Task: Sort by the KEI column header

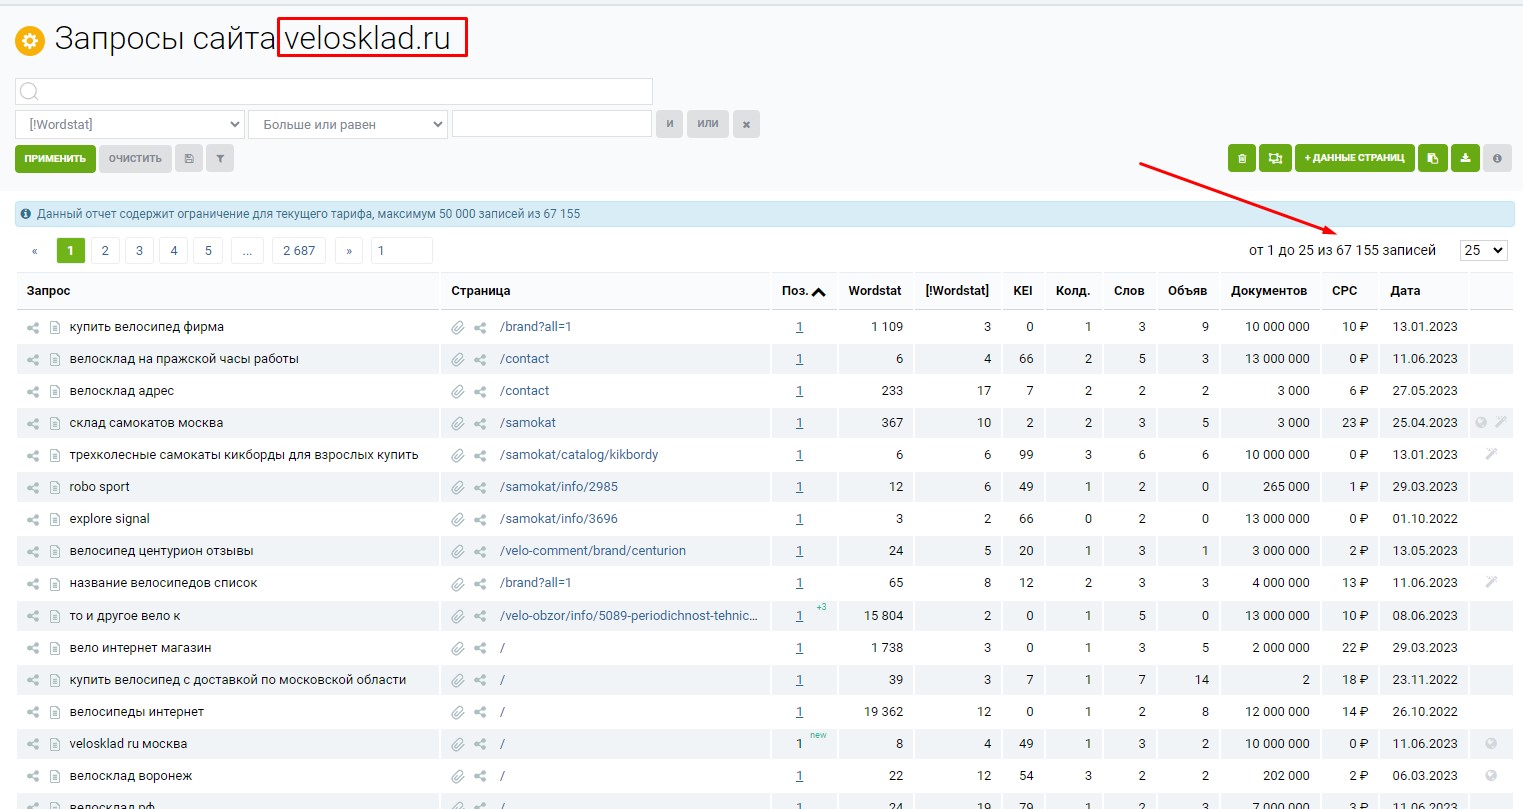Action: [1023, 291]
